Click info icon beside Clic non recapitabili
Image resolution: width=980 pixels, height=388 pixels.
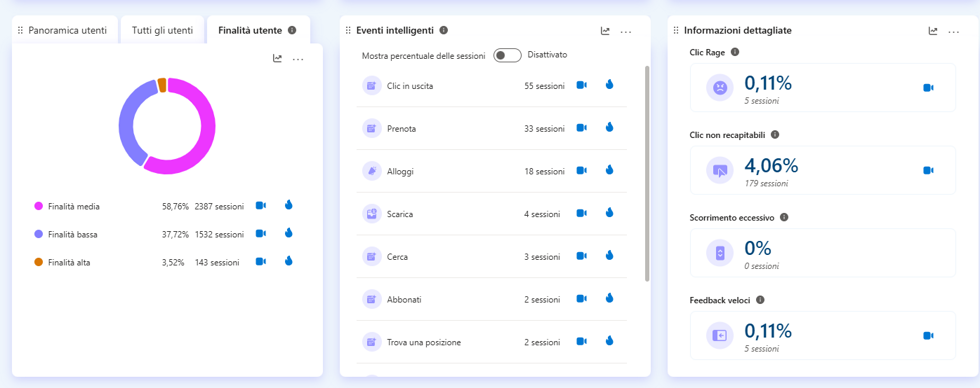click(x=775, y=134)
